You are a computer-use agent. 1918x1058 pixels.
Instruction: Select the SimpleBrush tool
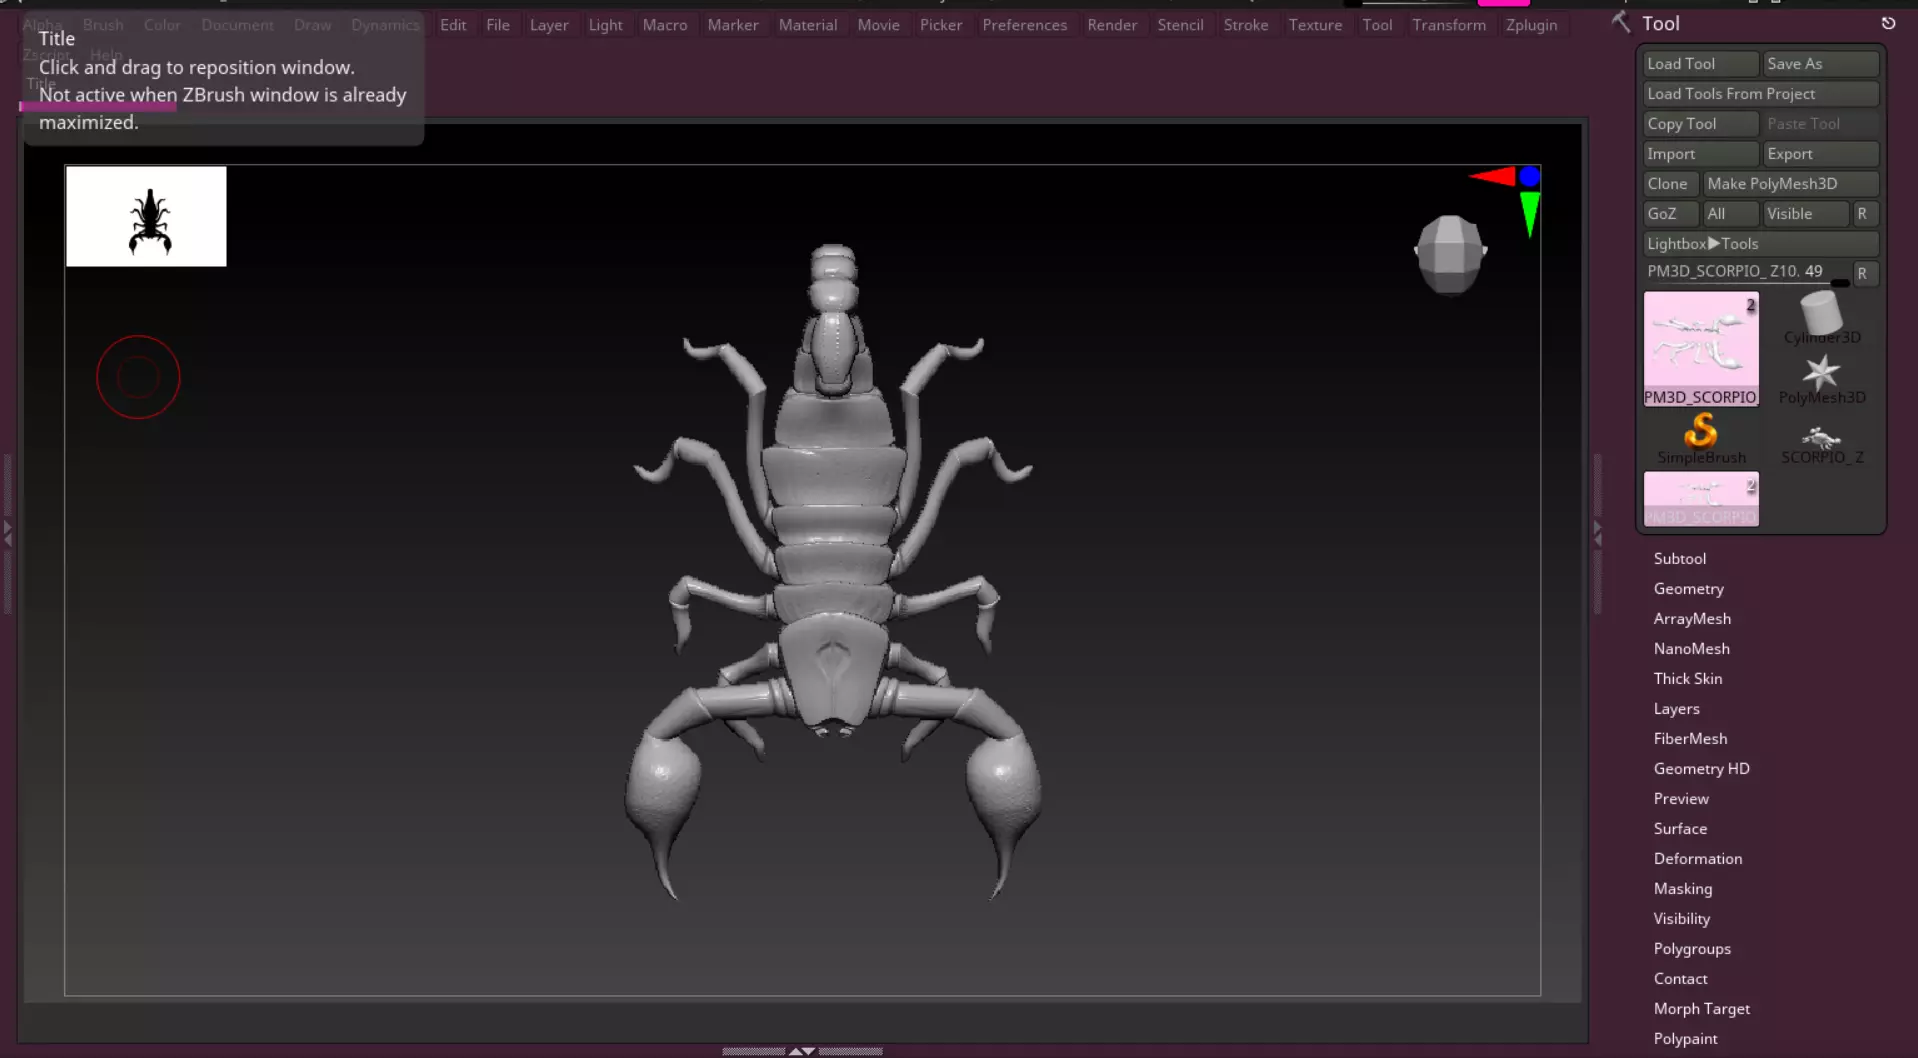pyautogui.click(x=1701, y=439)
